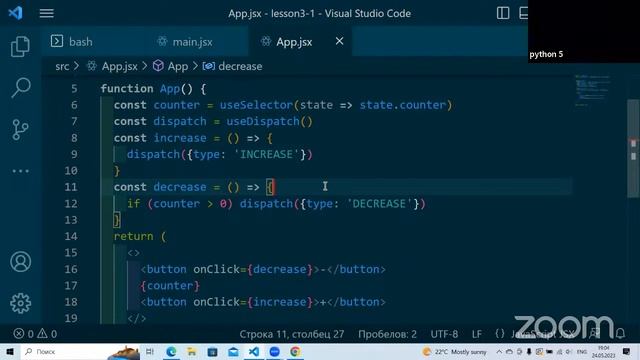This screenshot has width=640, height=360.
Task: Click 'return' keyword on line 14
Action: pyautogui.click(x=133, y=236)
